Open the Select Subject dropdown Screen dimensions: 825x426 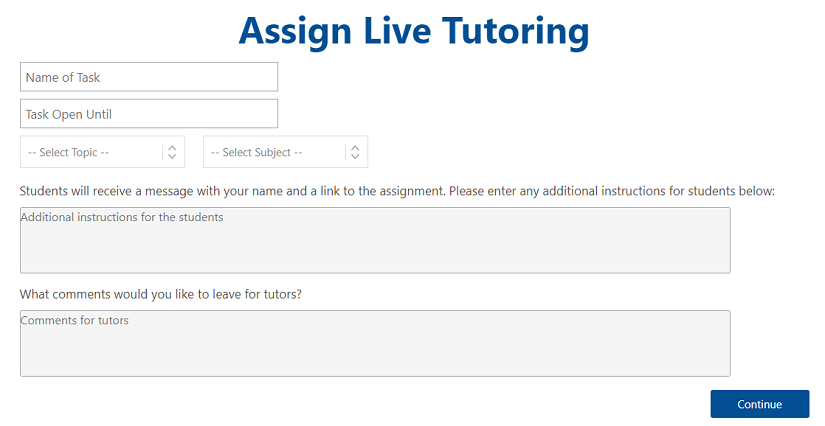point(274,152)
